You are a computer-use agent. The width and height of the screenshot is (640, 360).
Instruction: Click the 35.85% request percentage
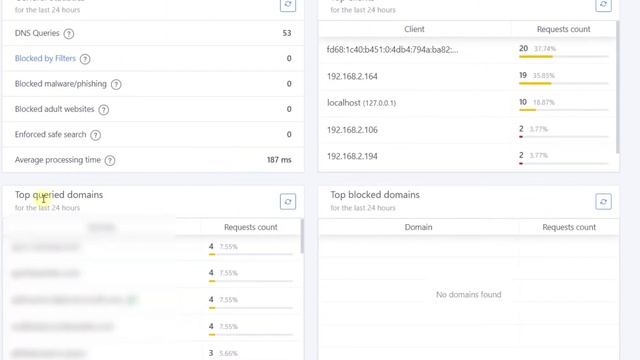(544, 76)
